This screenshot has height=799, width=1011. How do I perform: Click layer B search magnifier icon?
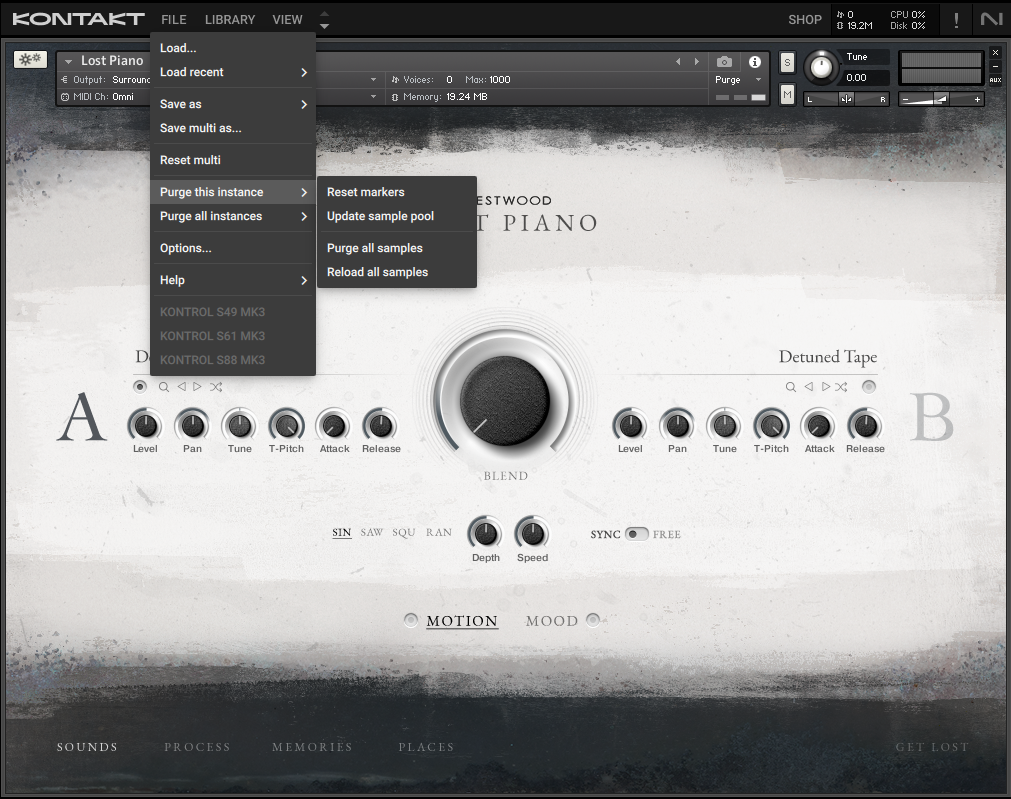[790, 387]
